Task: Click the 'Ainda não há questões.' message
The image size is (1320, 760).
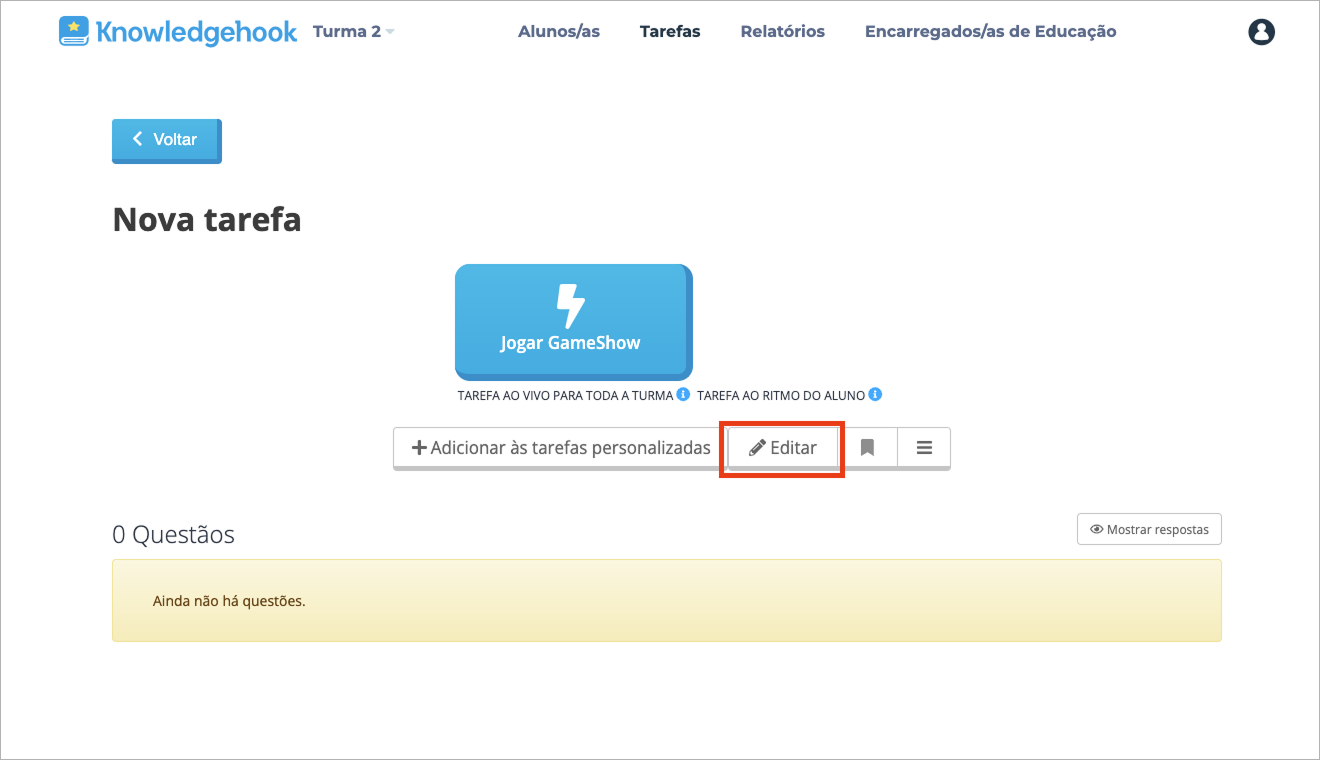Action: point(229,601)
